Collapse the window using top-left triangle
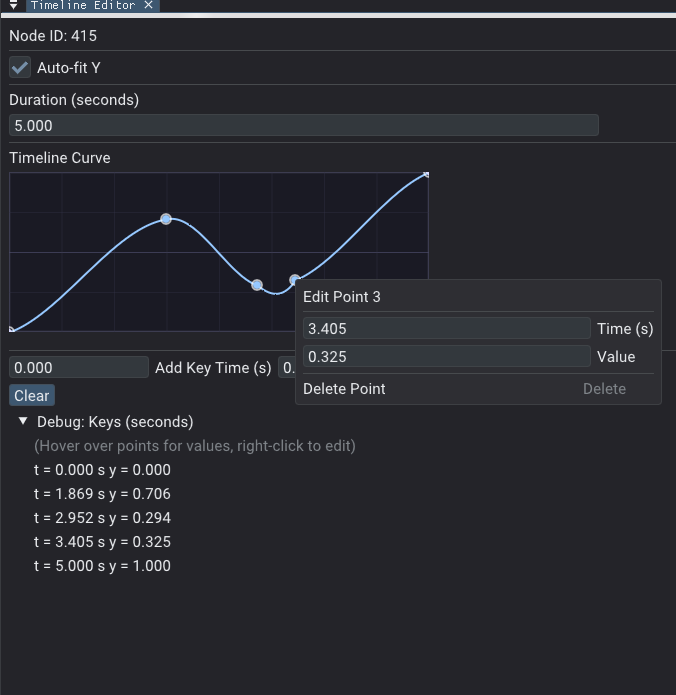Viewport: 676px width, 695px height. 12,5
